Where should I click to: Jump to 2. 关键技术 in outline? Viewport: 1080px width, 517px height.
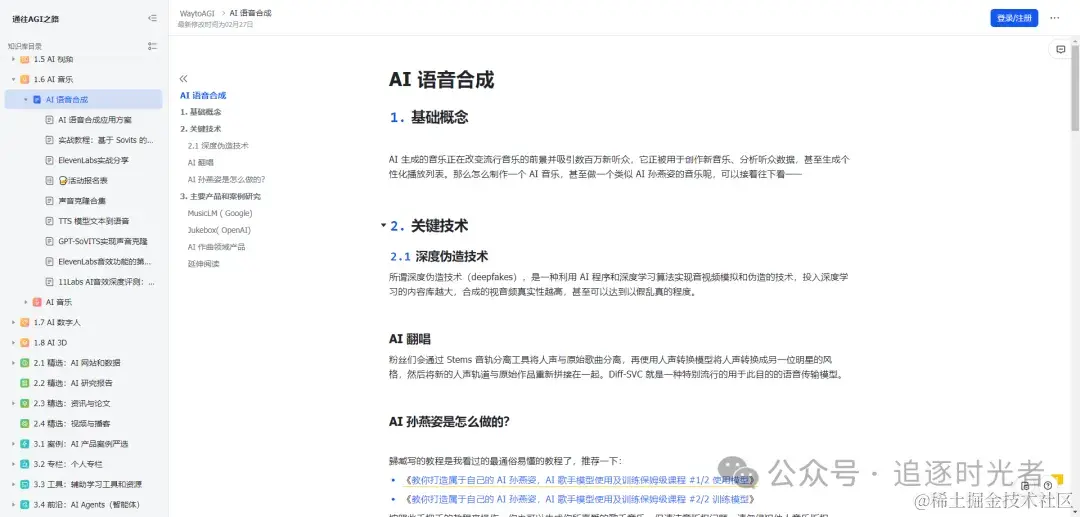[x=200, y=129]
